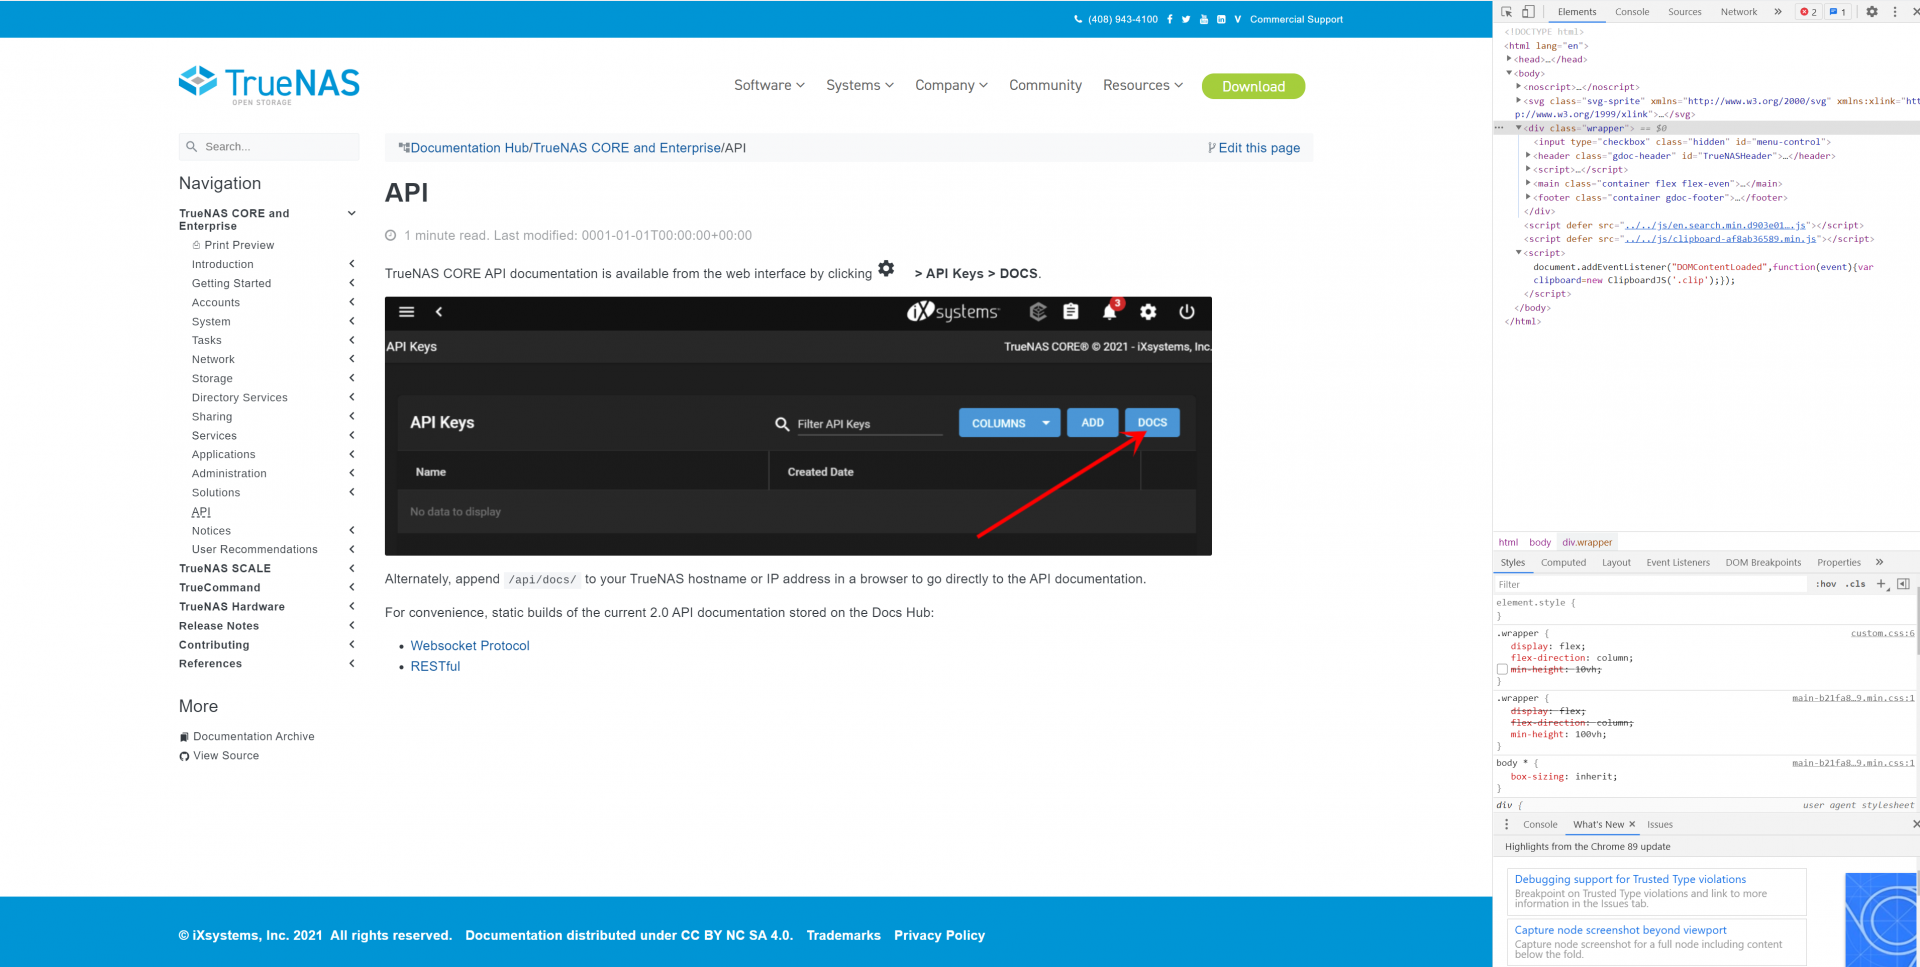The width and height of the screenshot is (1920, 967).
Task: Close the What's New drawer tab
Action: click(1632, 825)
